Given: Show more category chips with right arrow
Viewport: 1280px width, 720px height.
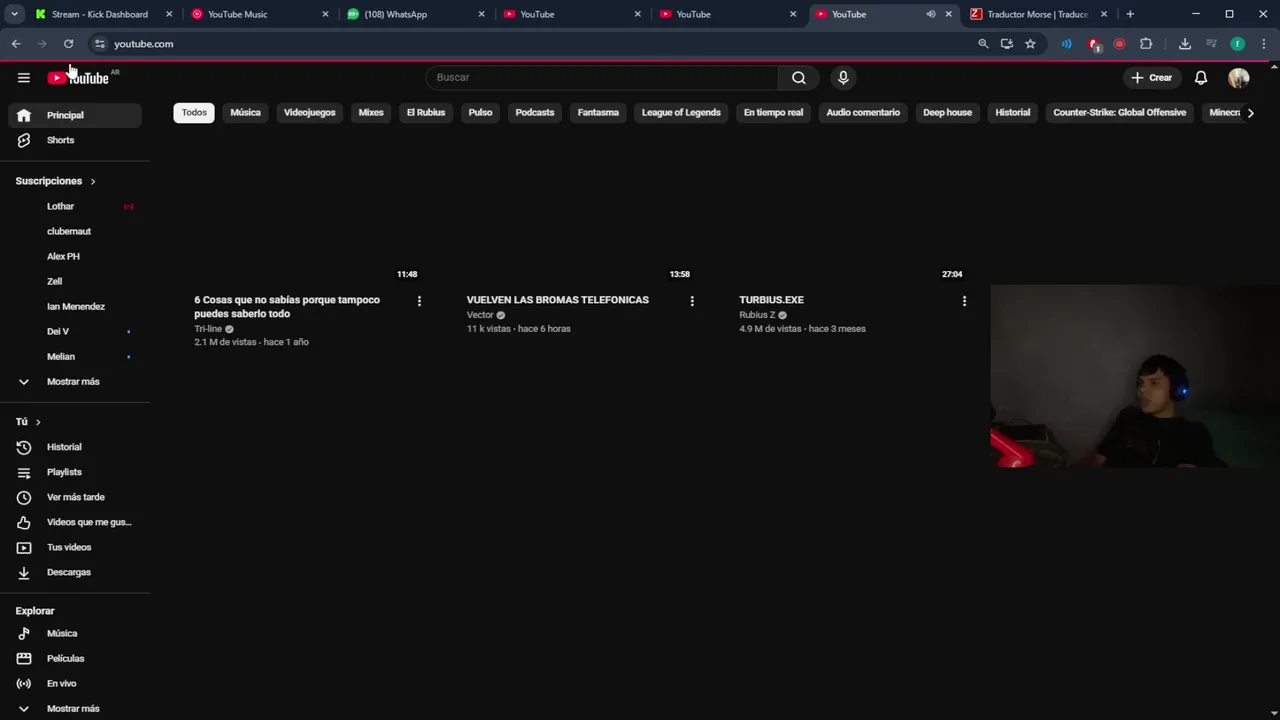Looking at the screenshot, I should [1250, 113].
